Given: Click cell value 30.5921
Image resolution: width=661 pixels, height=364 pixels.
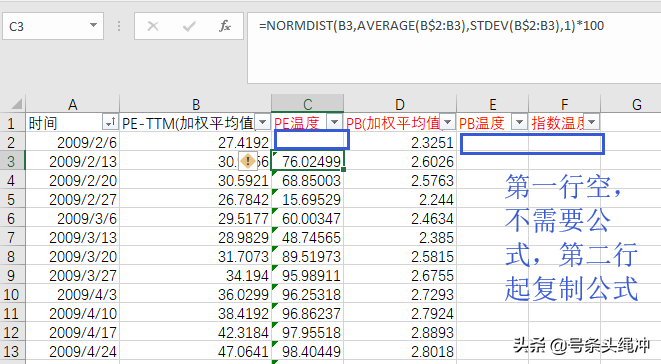Looking at the screenshot, I should coord(196,180).
